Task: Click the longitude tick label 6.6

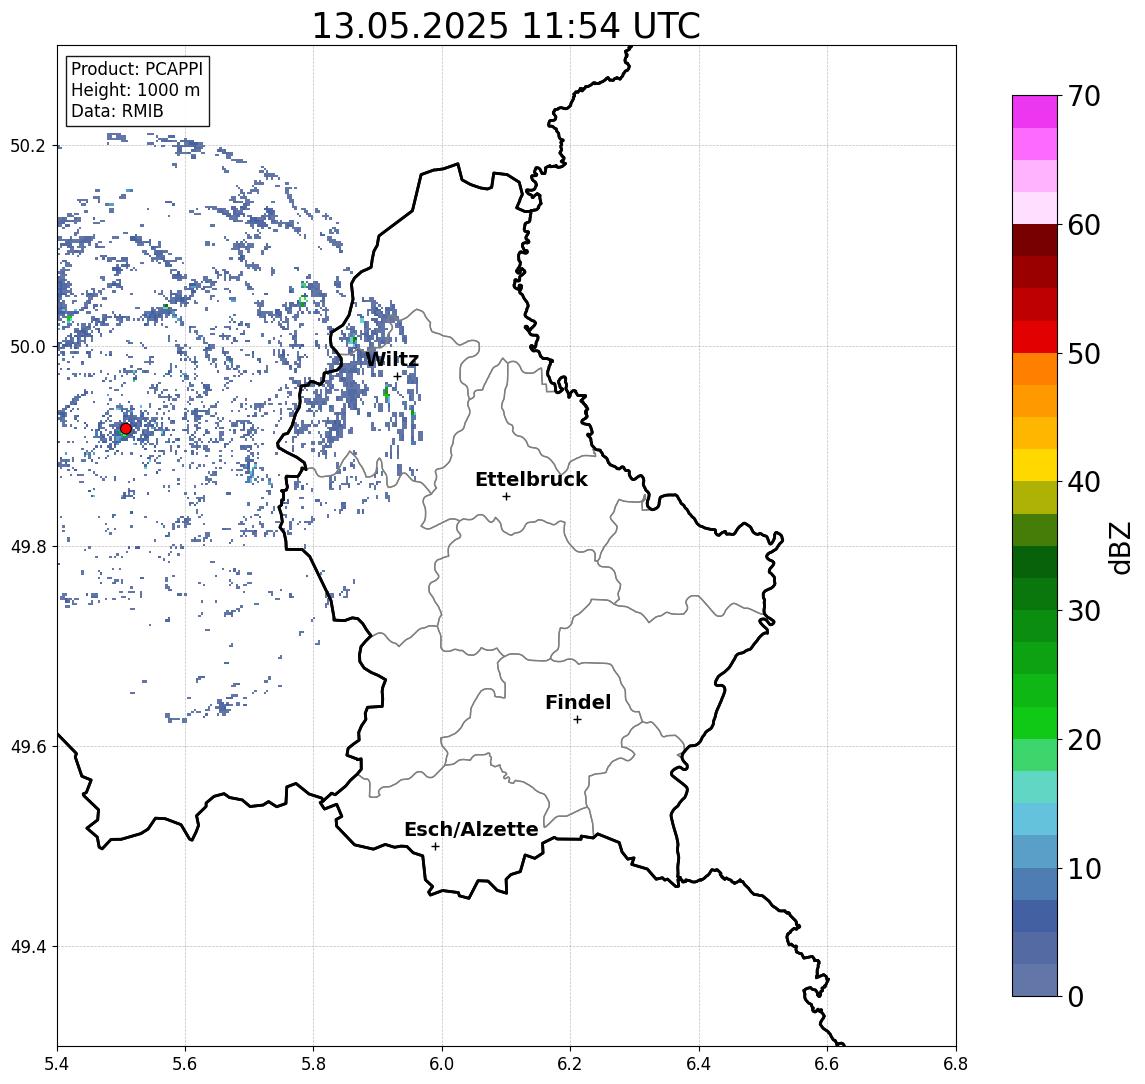Action: pos(827,1064)
